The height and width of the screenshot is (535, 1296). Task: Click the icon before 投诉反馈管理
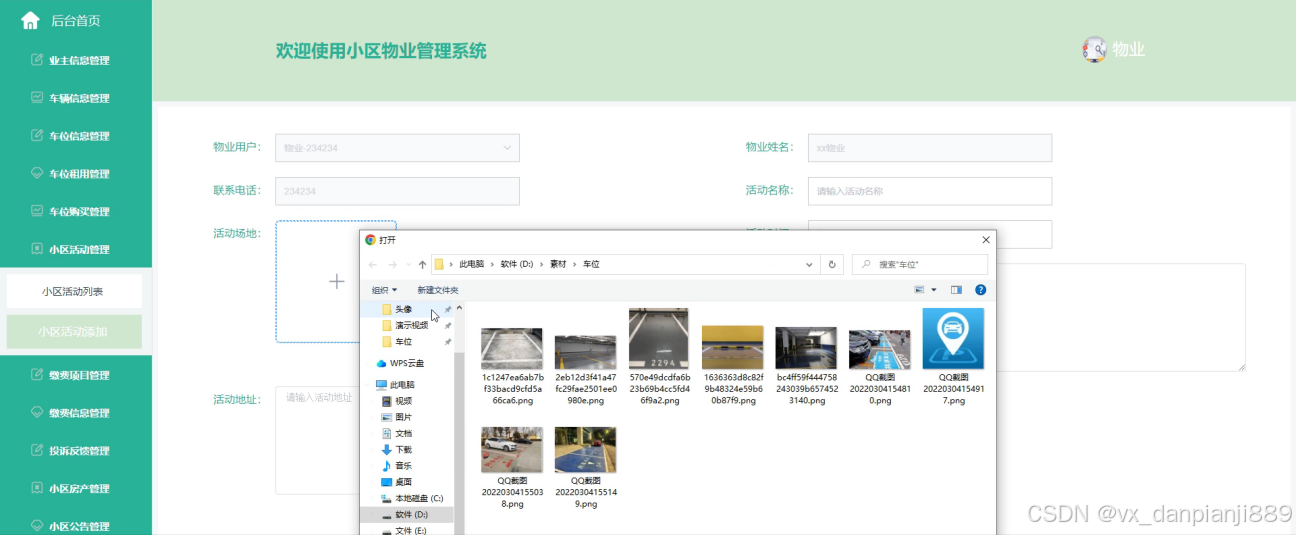pyautogui.click(x=38, y=451)
